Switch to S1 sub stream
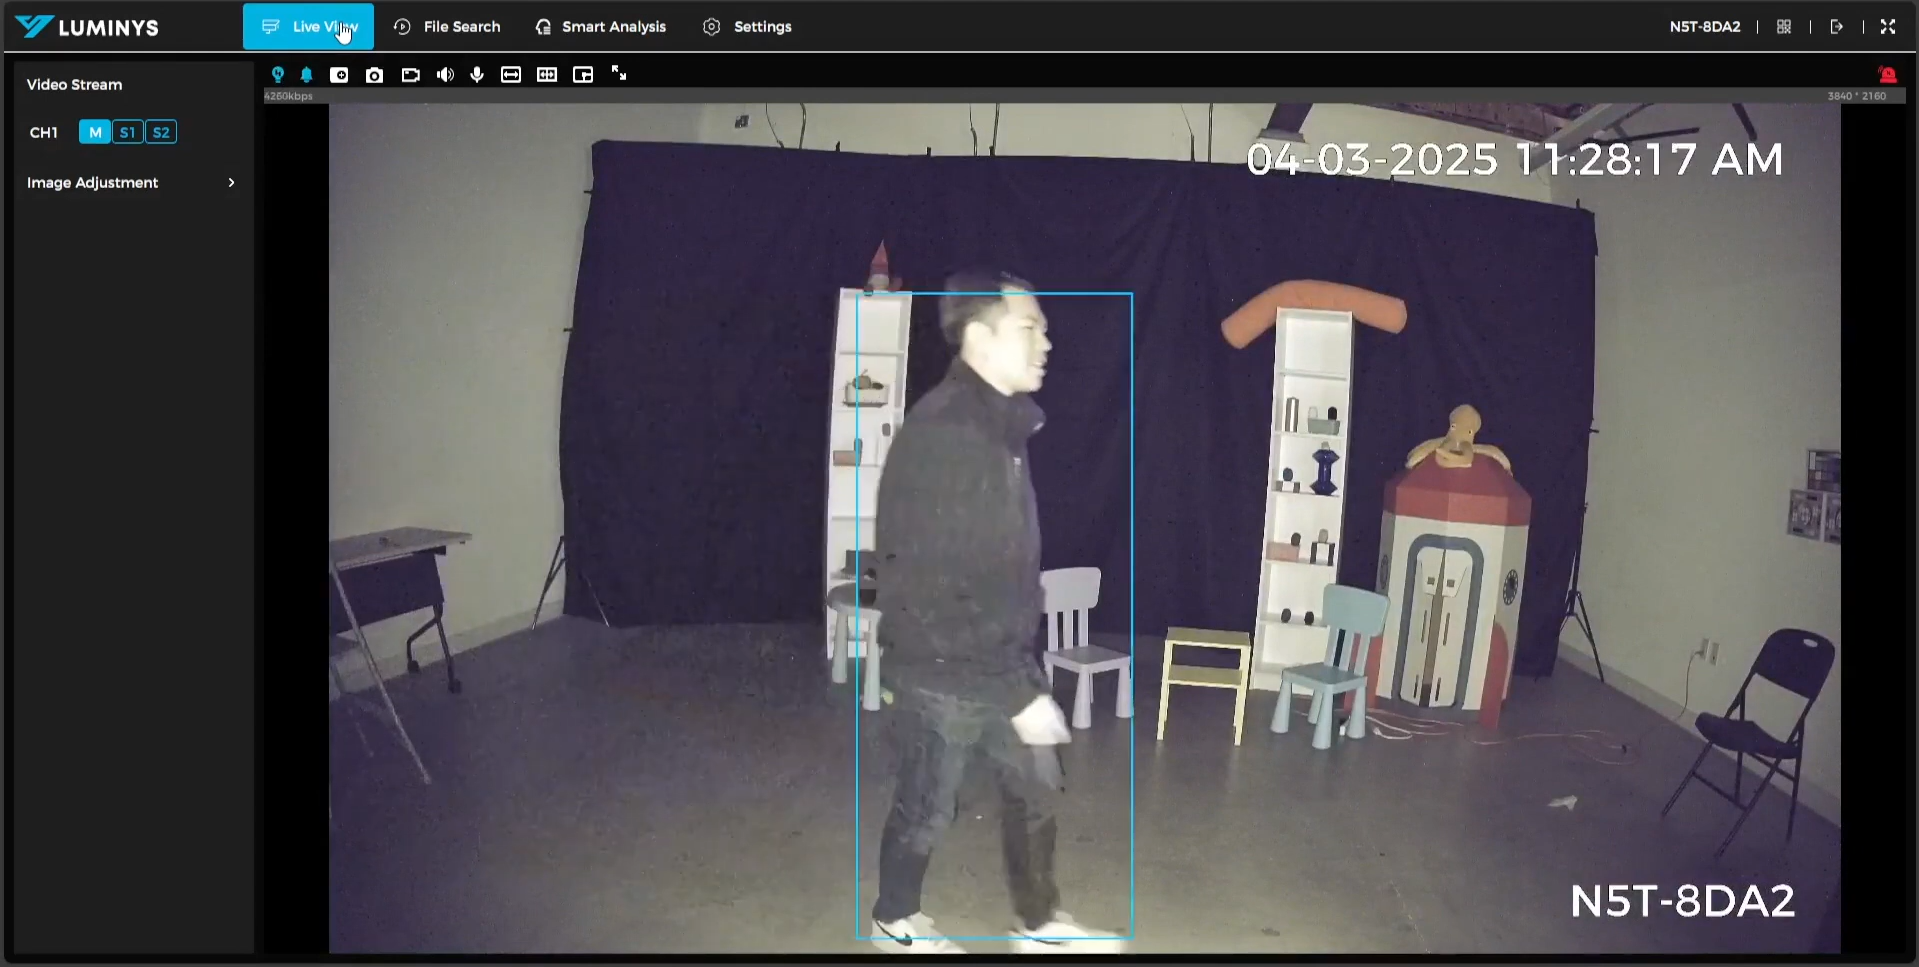 [127, 132]
